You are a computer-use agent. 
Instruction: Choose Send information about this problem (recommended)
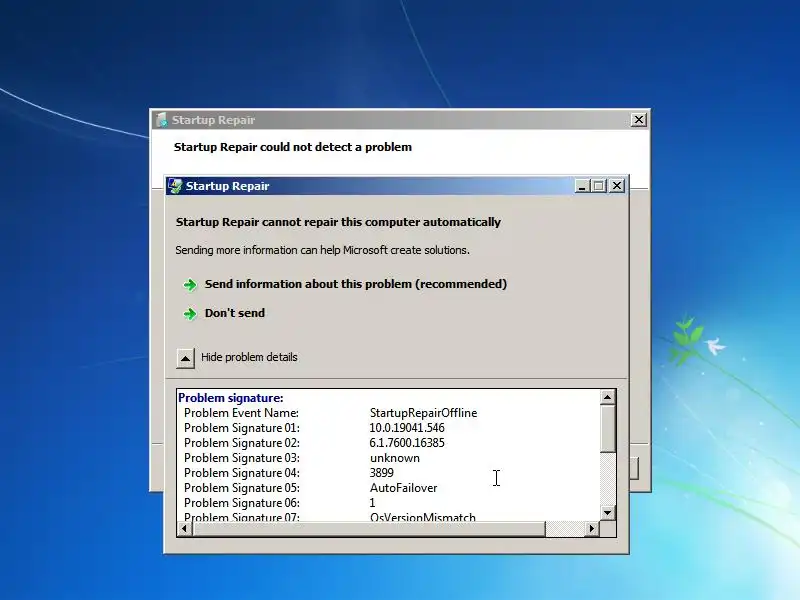[x=356, y=284]
